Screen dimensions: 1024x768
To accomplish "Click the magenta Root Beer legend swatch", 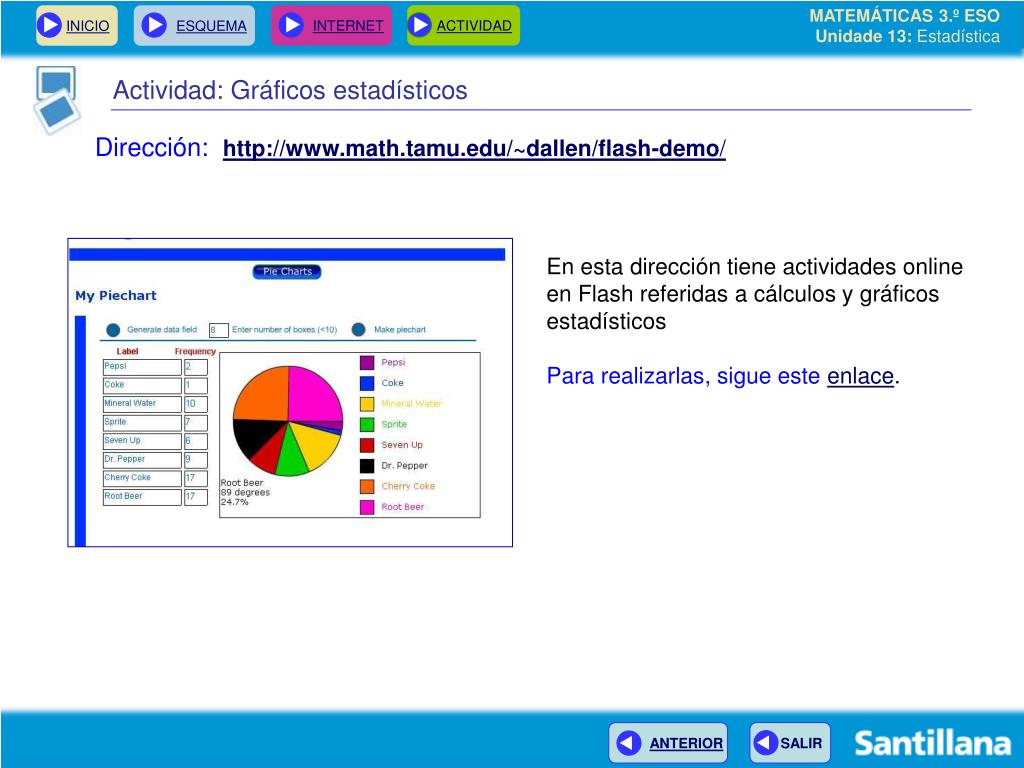I will click(367, 507).
